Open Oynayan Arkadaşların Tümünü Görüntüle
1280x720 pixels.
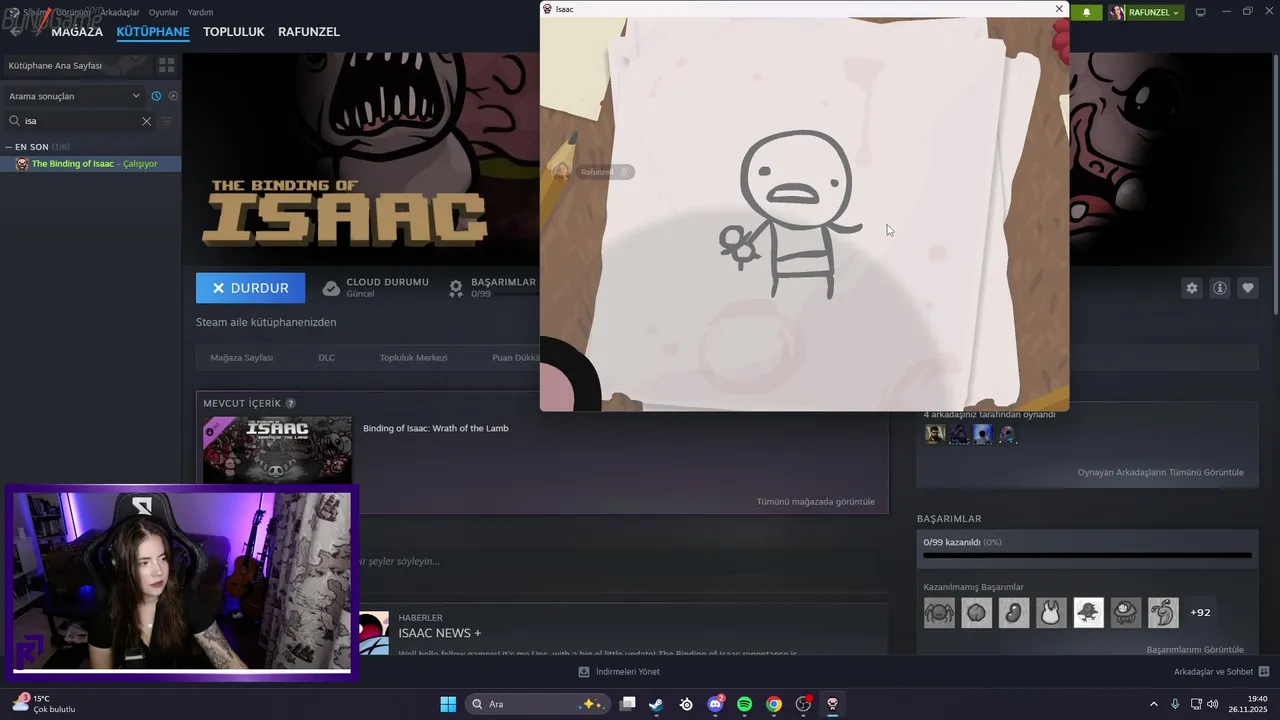(x=1161, y=472)
